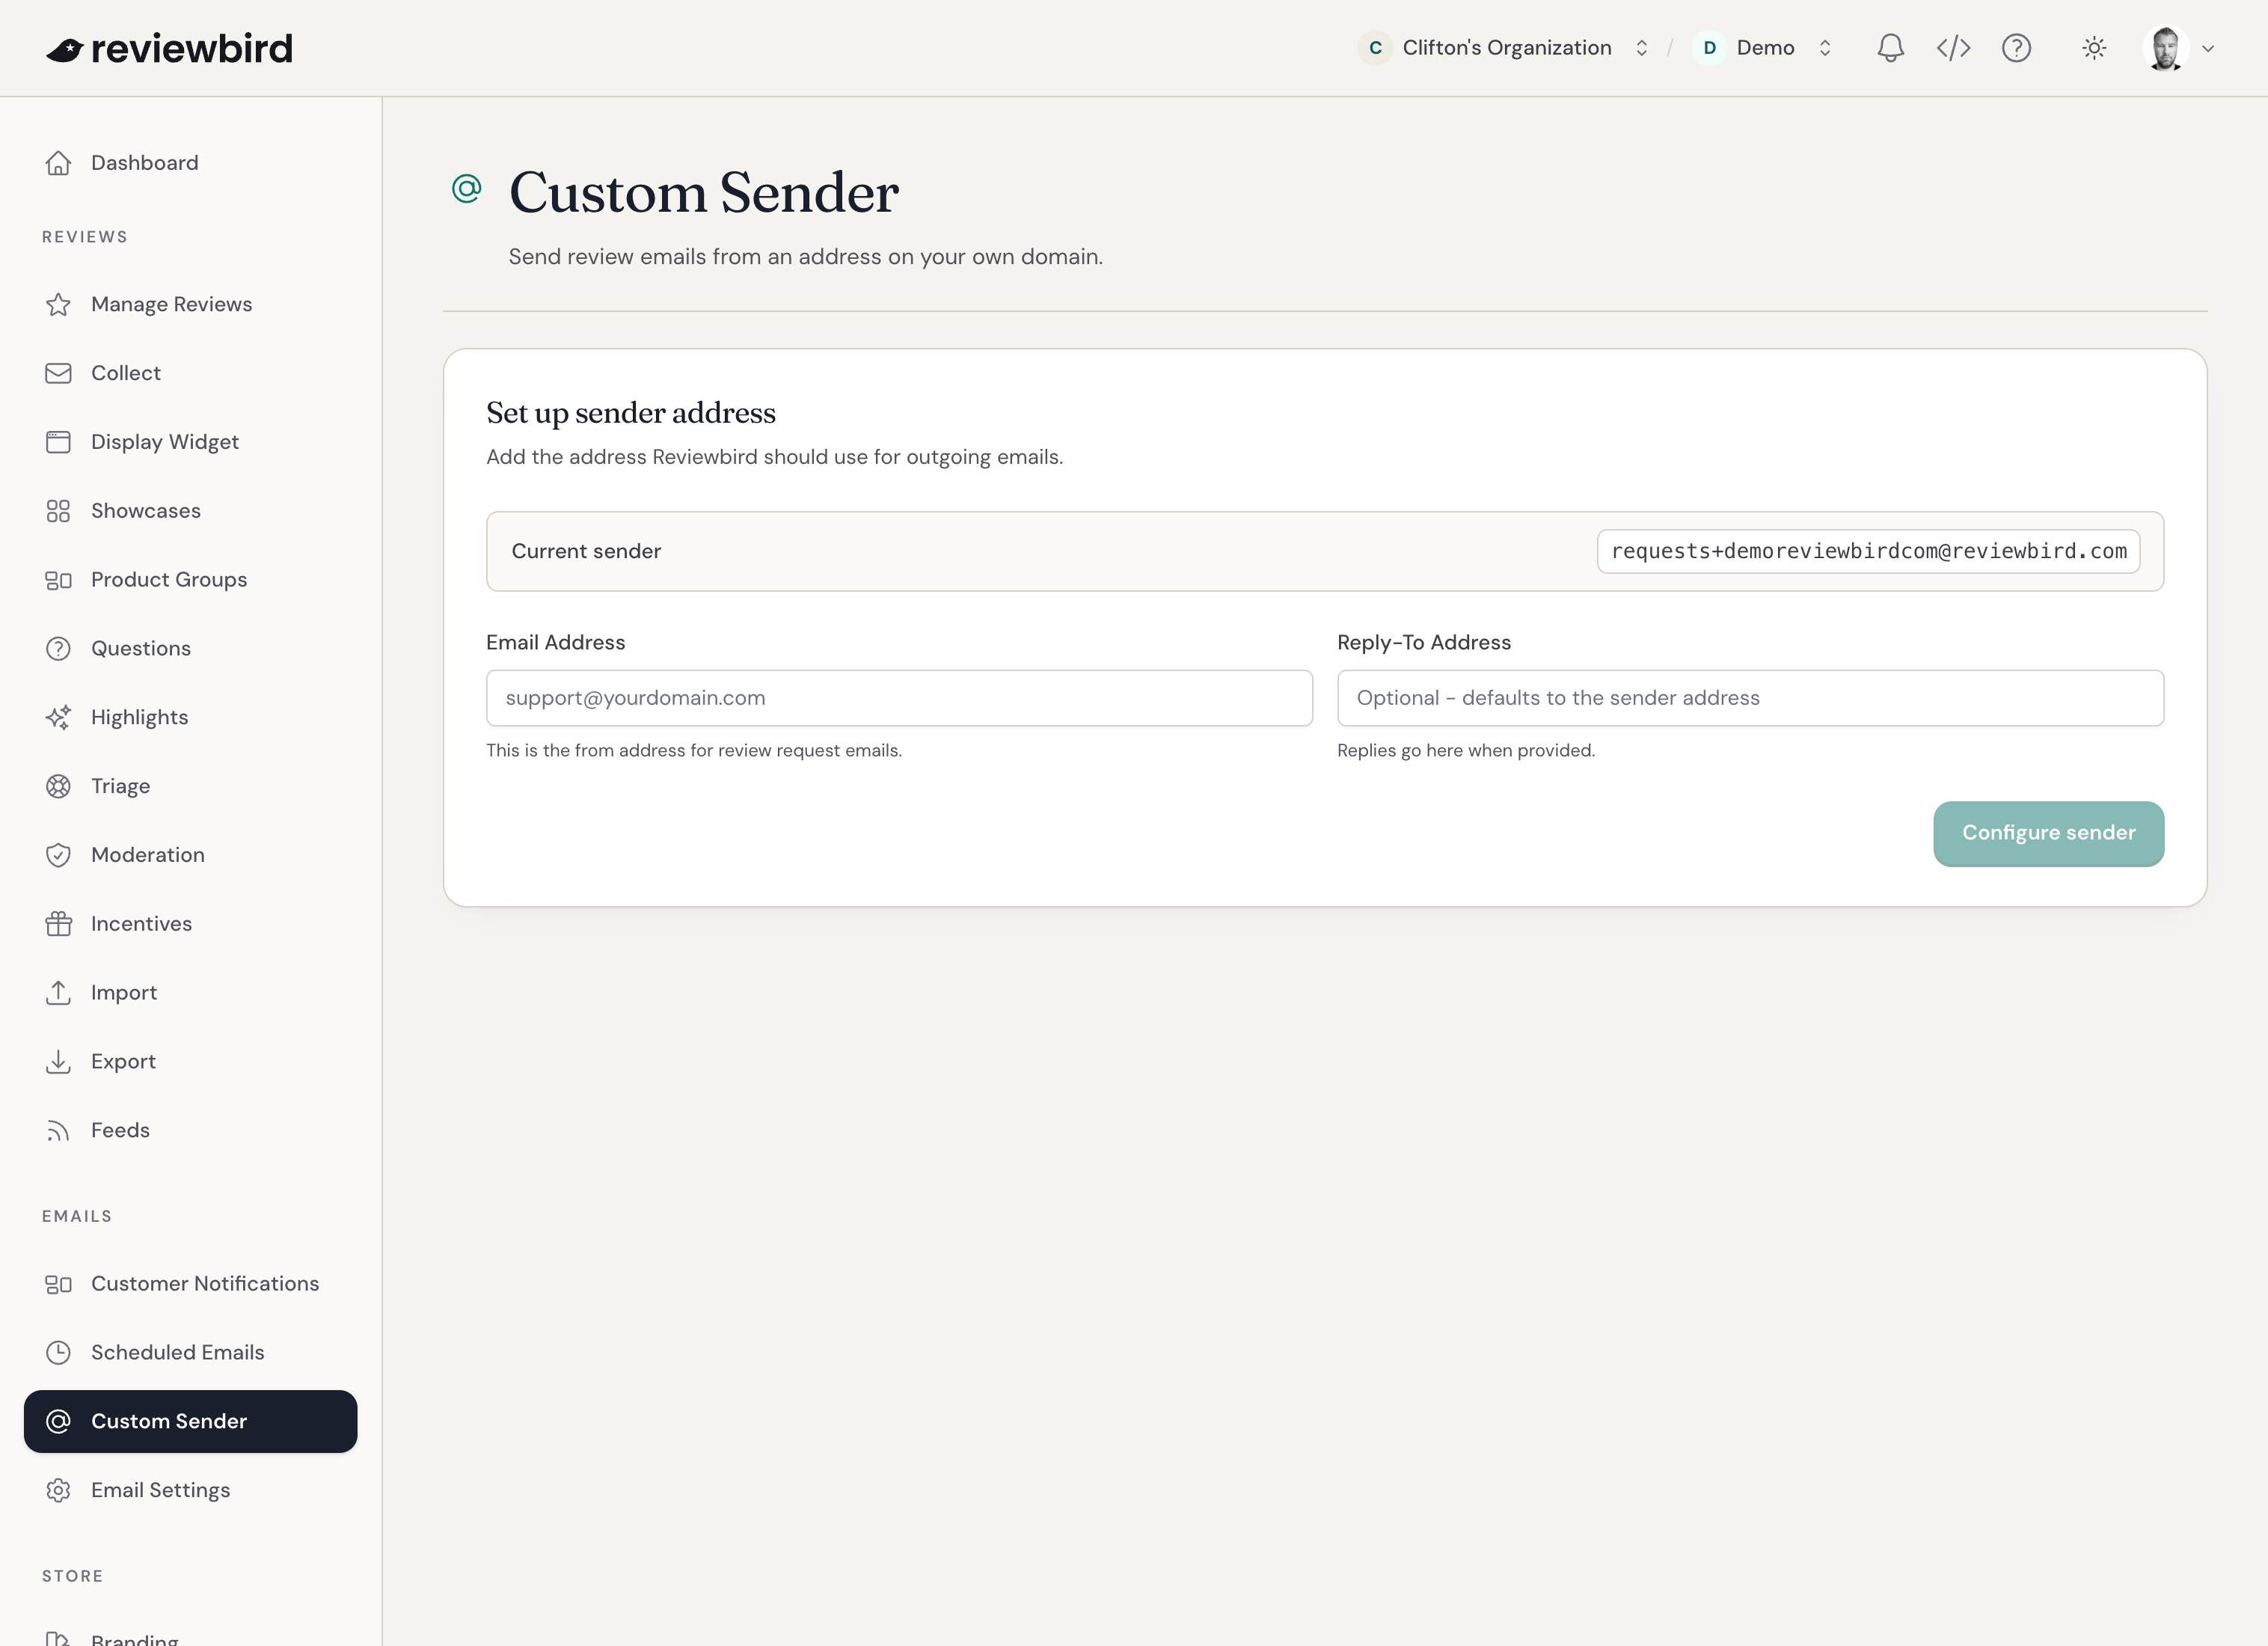The width and height of the screenshot is (2268, 1646).
Task: Click the Configure sender button
Action: 2048,833
